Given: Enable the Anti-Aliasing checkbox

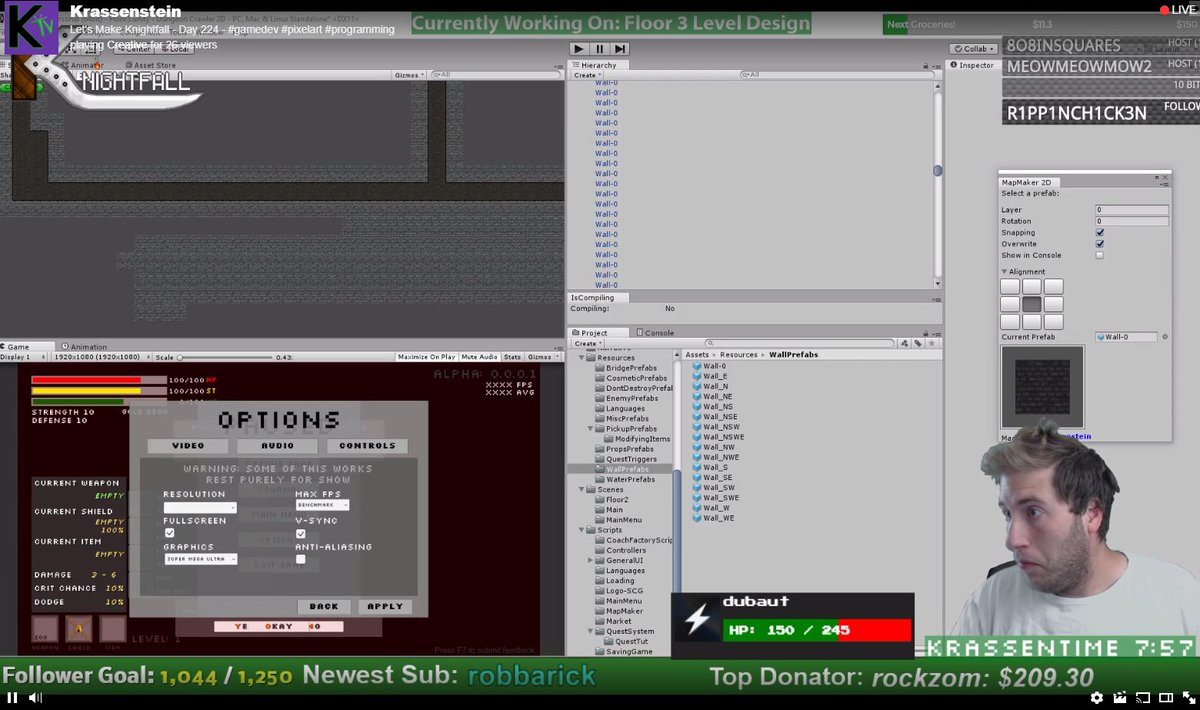Looking at the screenshot, I should (x=301, y=560).
